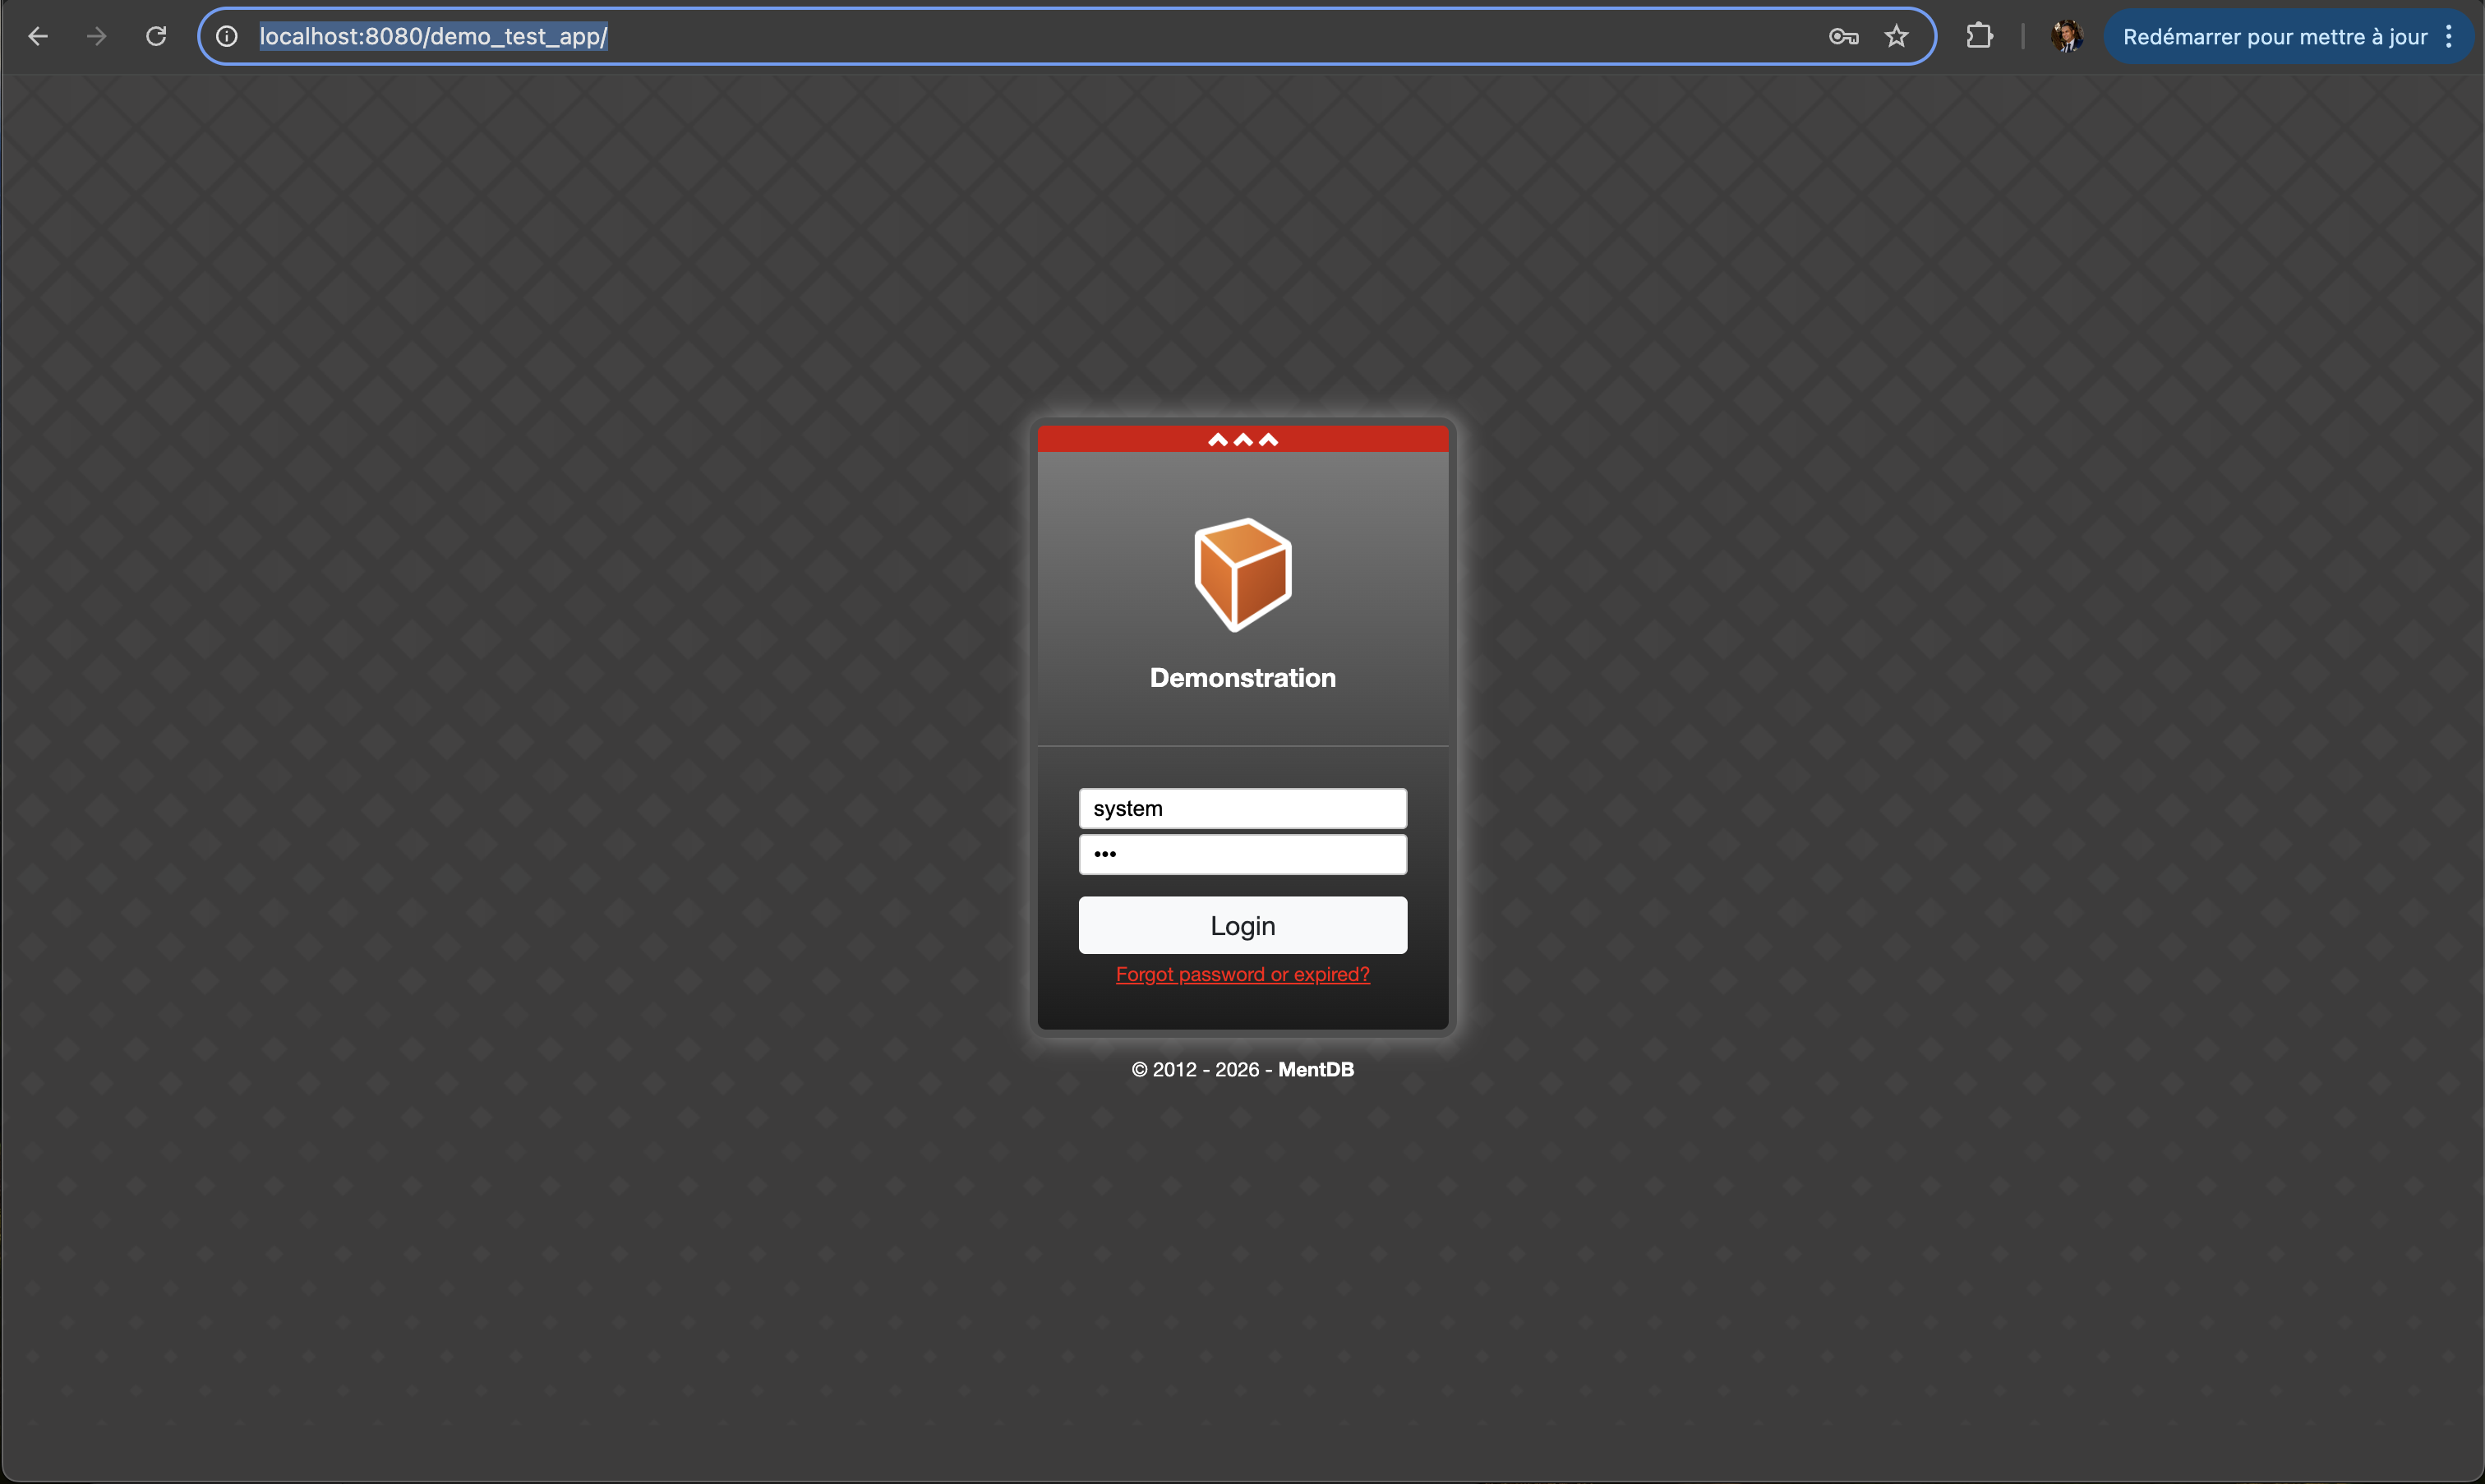The width and height of the screenshot is (2485, 1484).
Task: Click Redémarrer pour mettre à jour
Action: 2274,37
